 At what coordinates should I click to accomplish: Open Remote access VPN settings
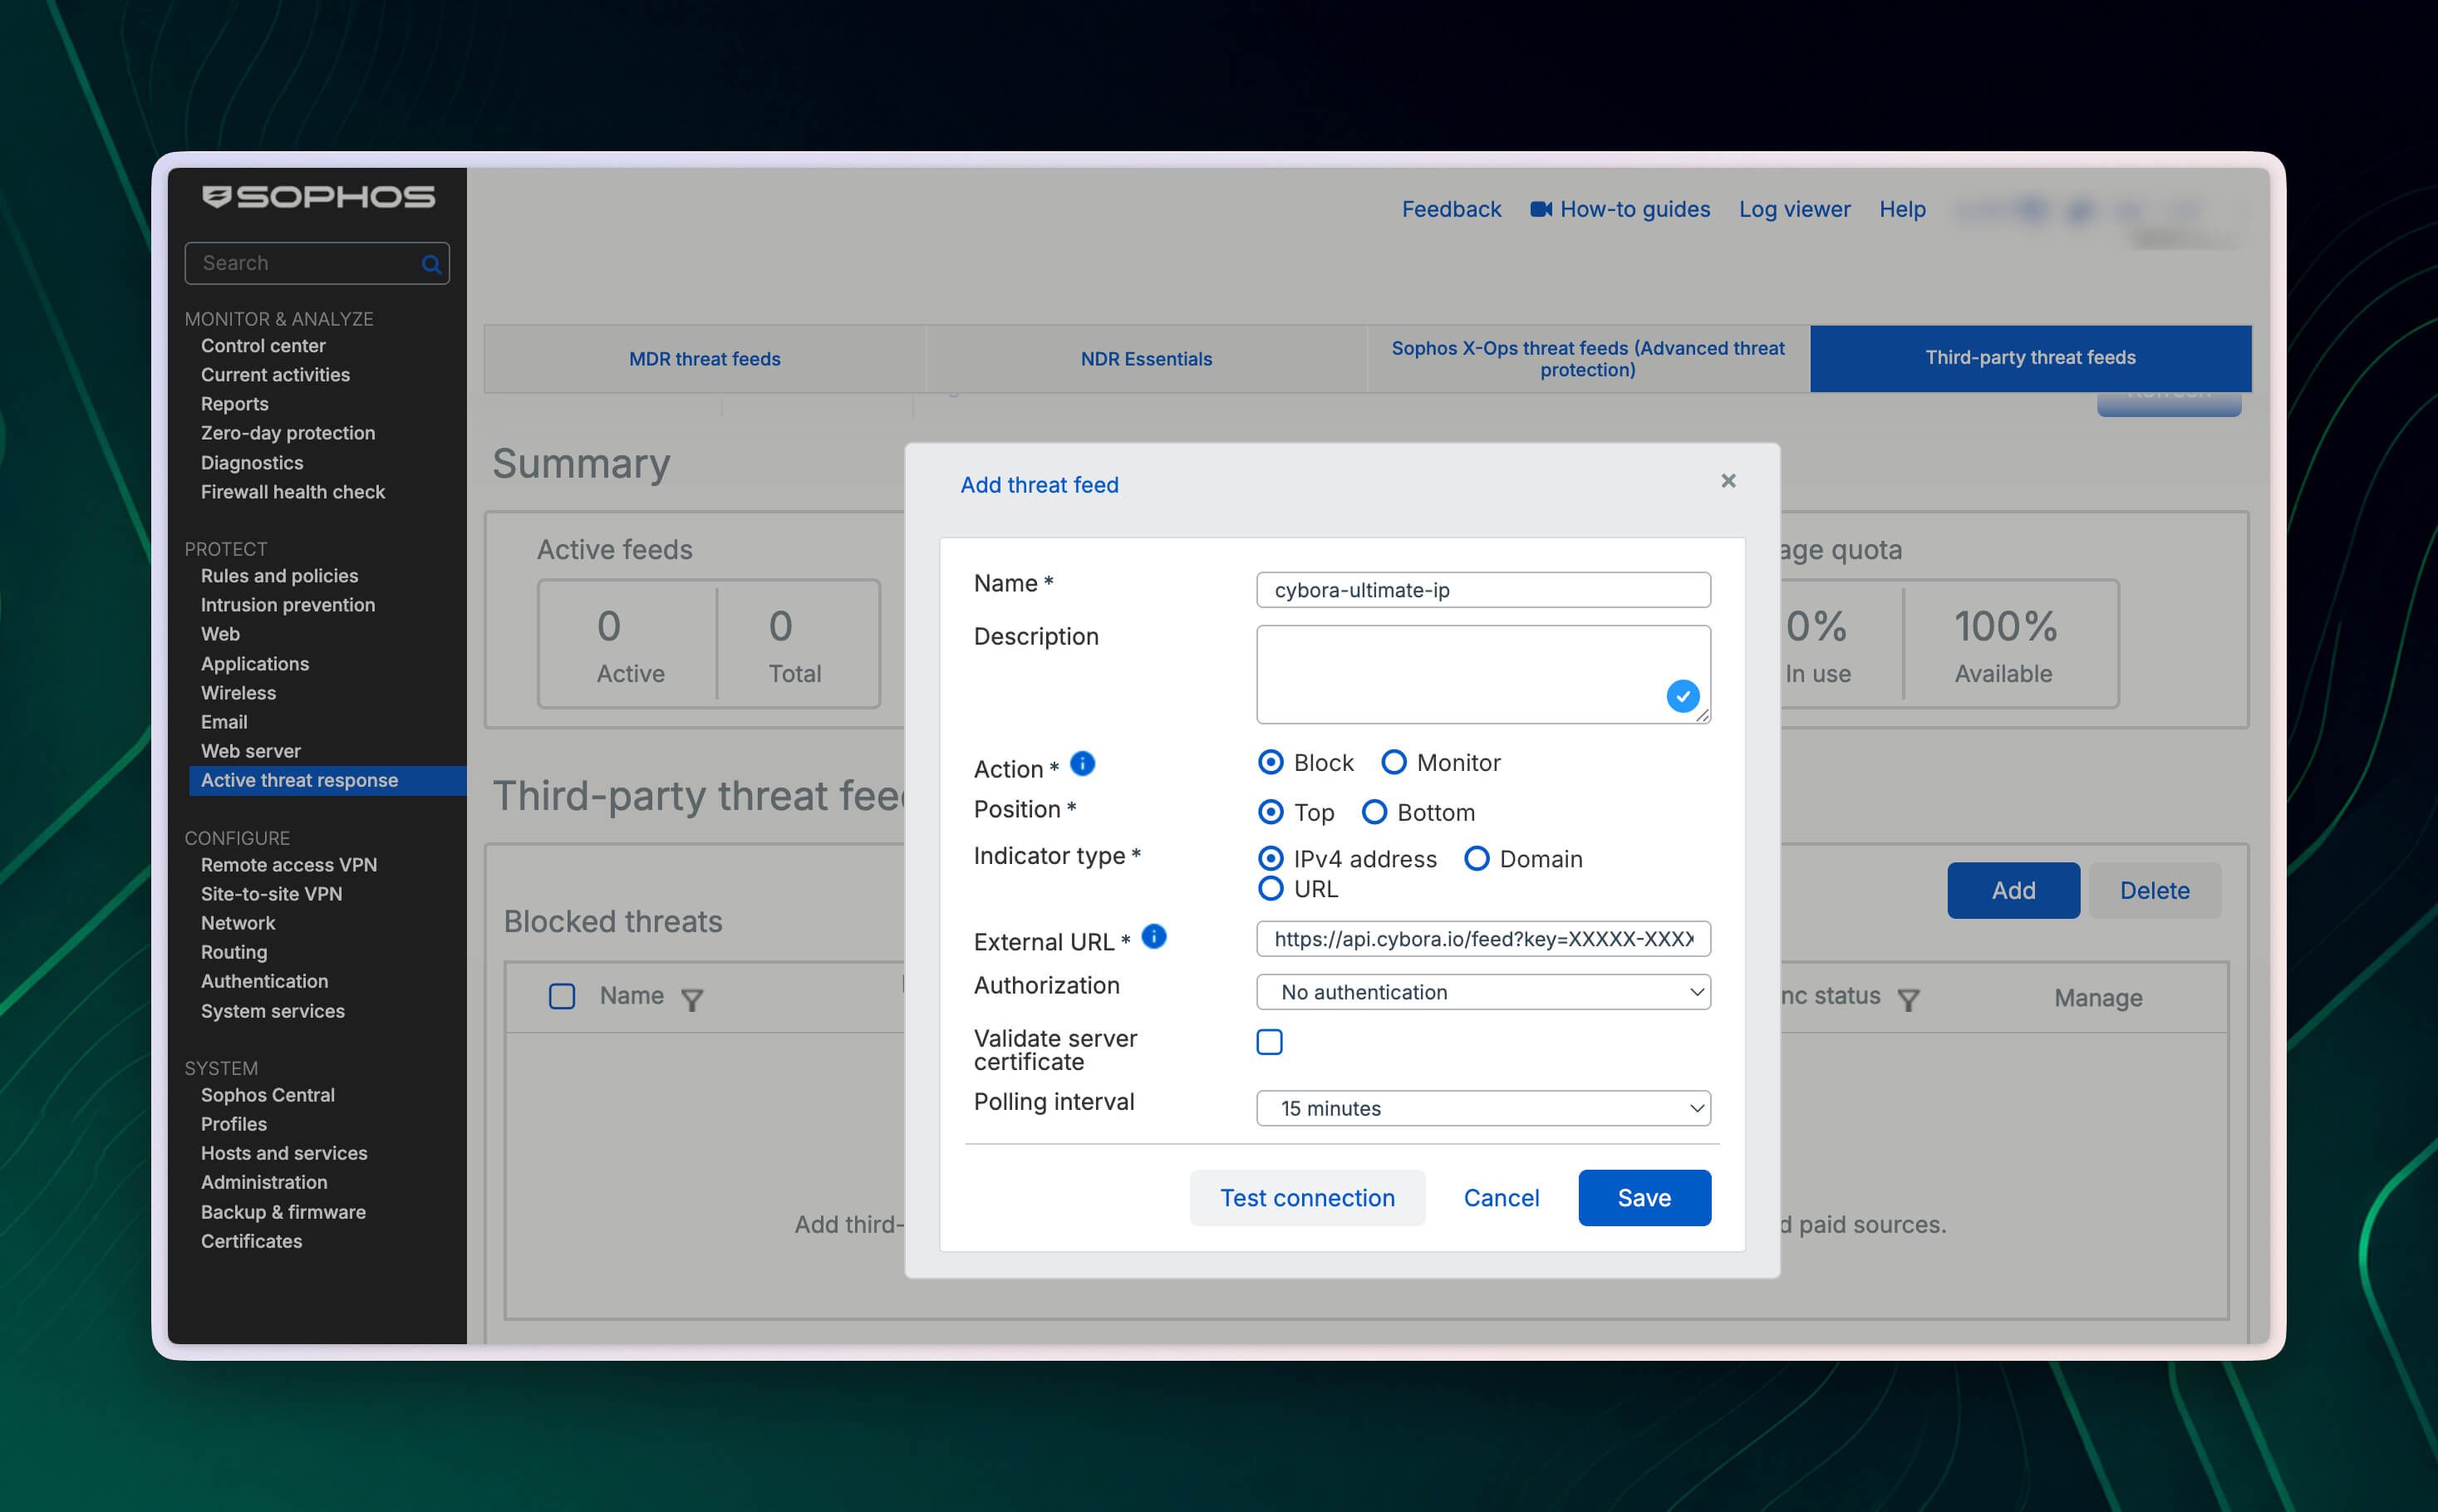pyautogui.click(x=289, y=865)
